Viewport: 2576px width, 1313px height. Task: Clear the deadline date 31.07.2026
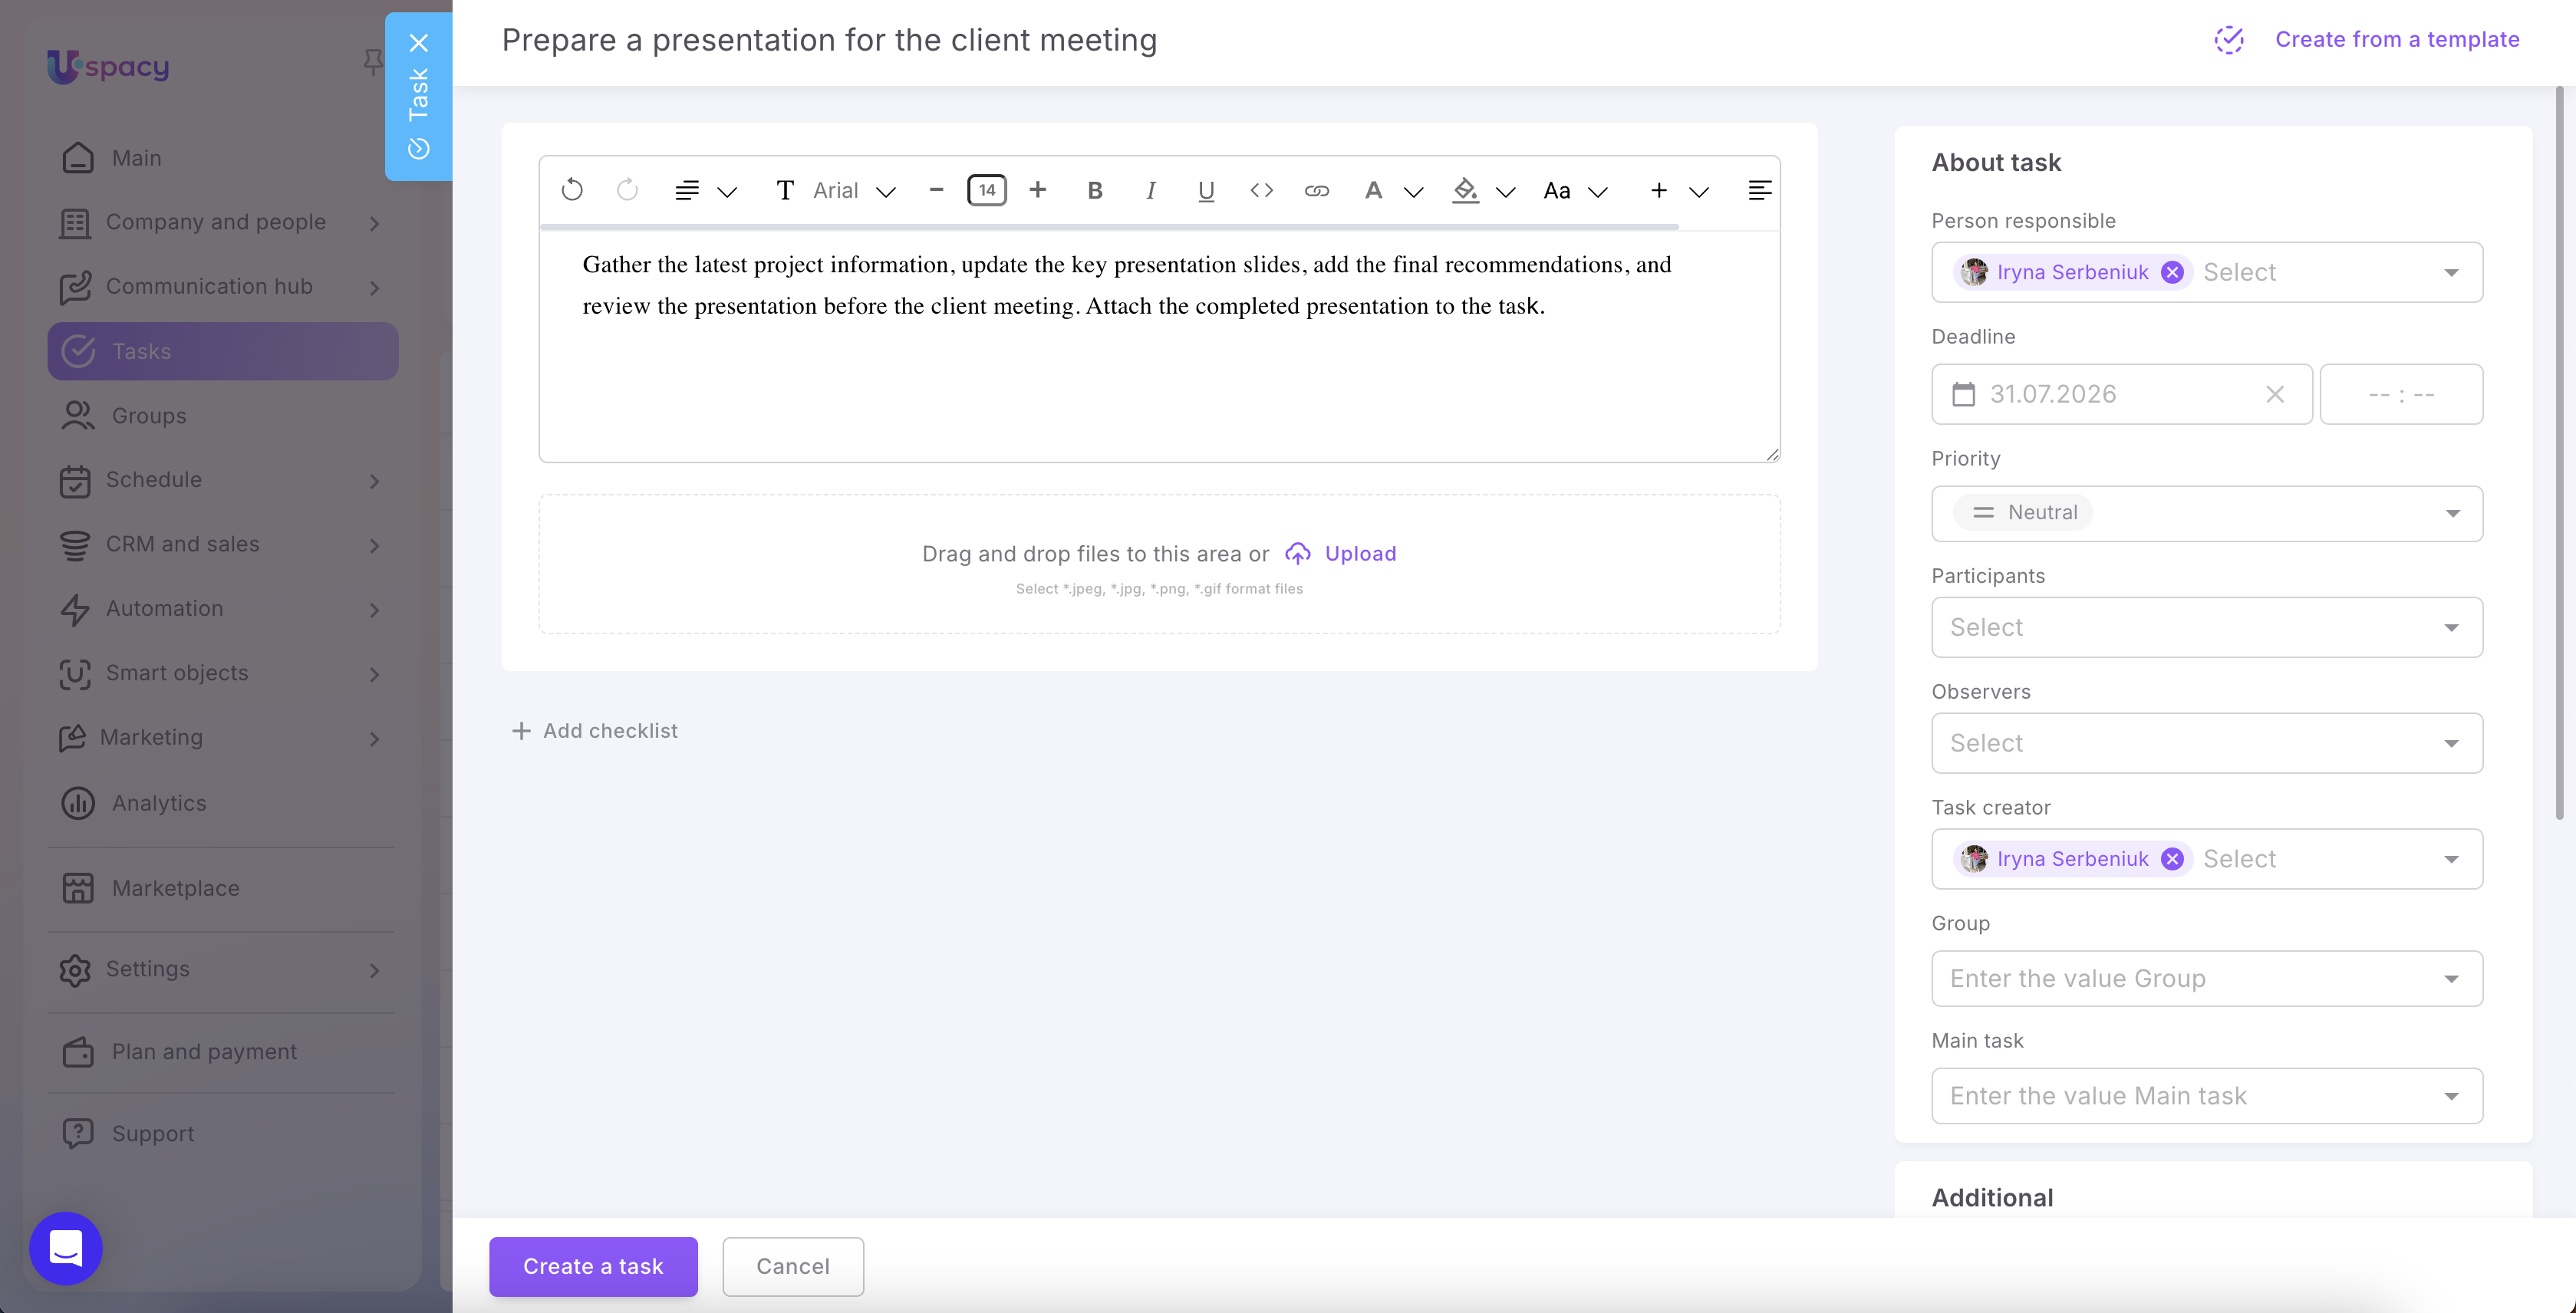(2275, 394)
